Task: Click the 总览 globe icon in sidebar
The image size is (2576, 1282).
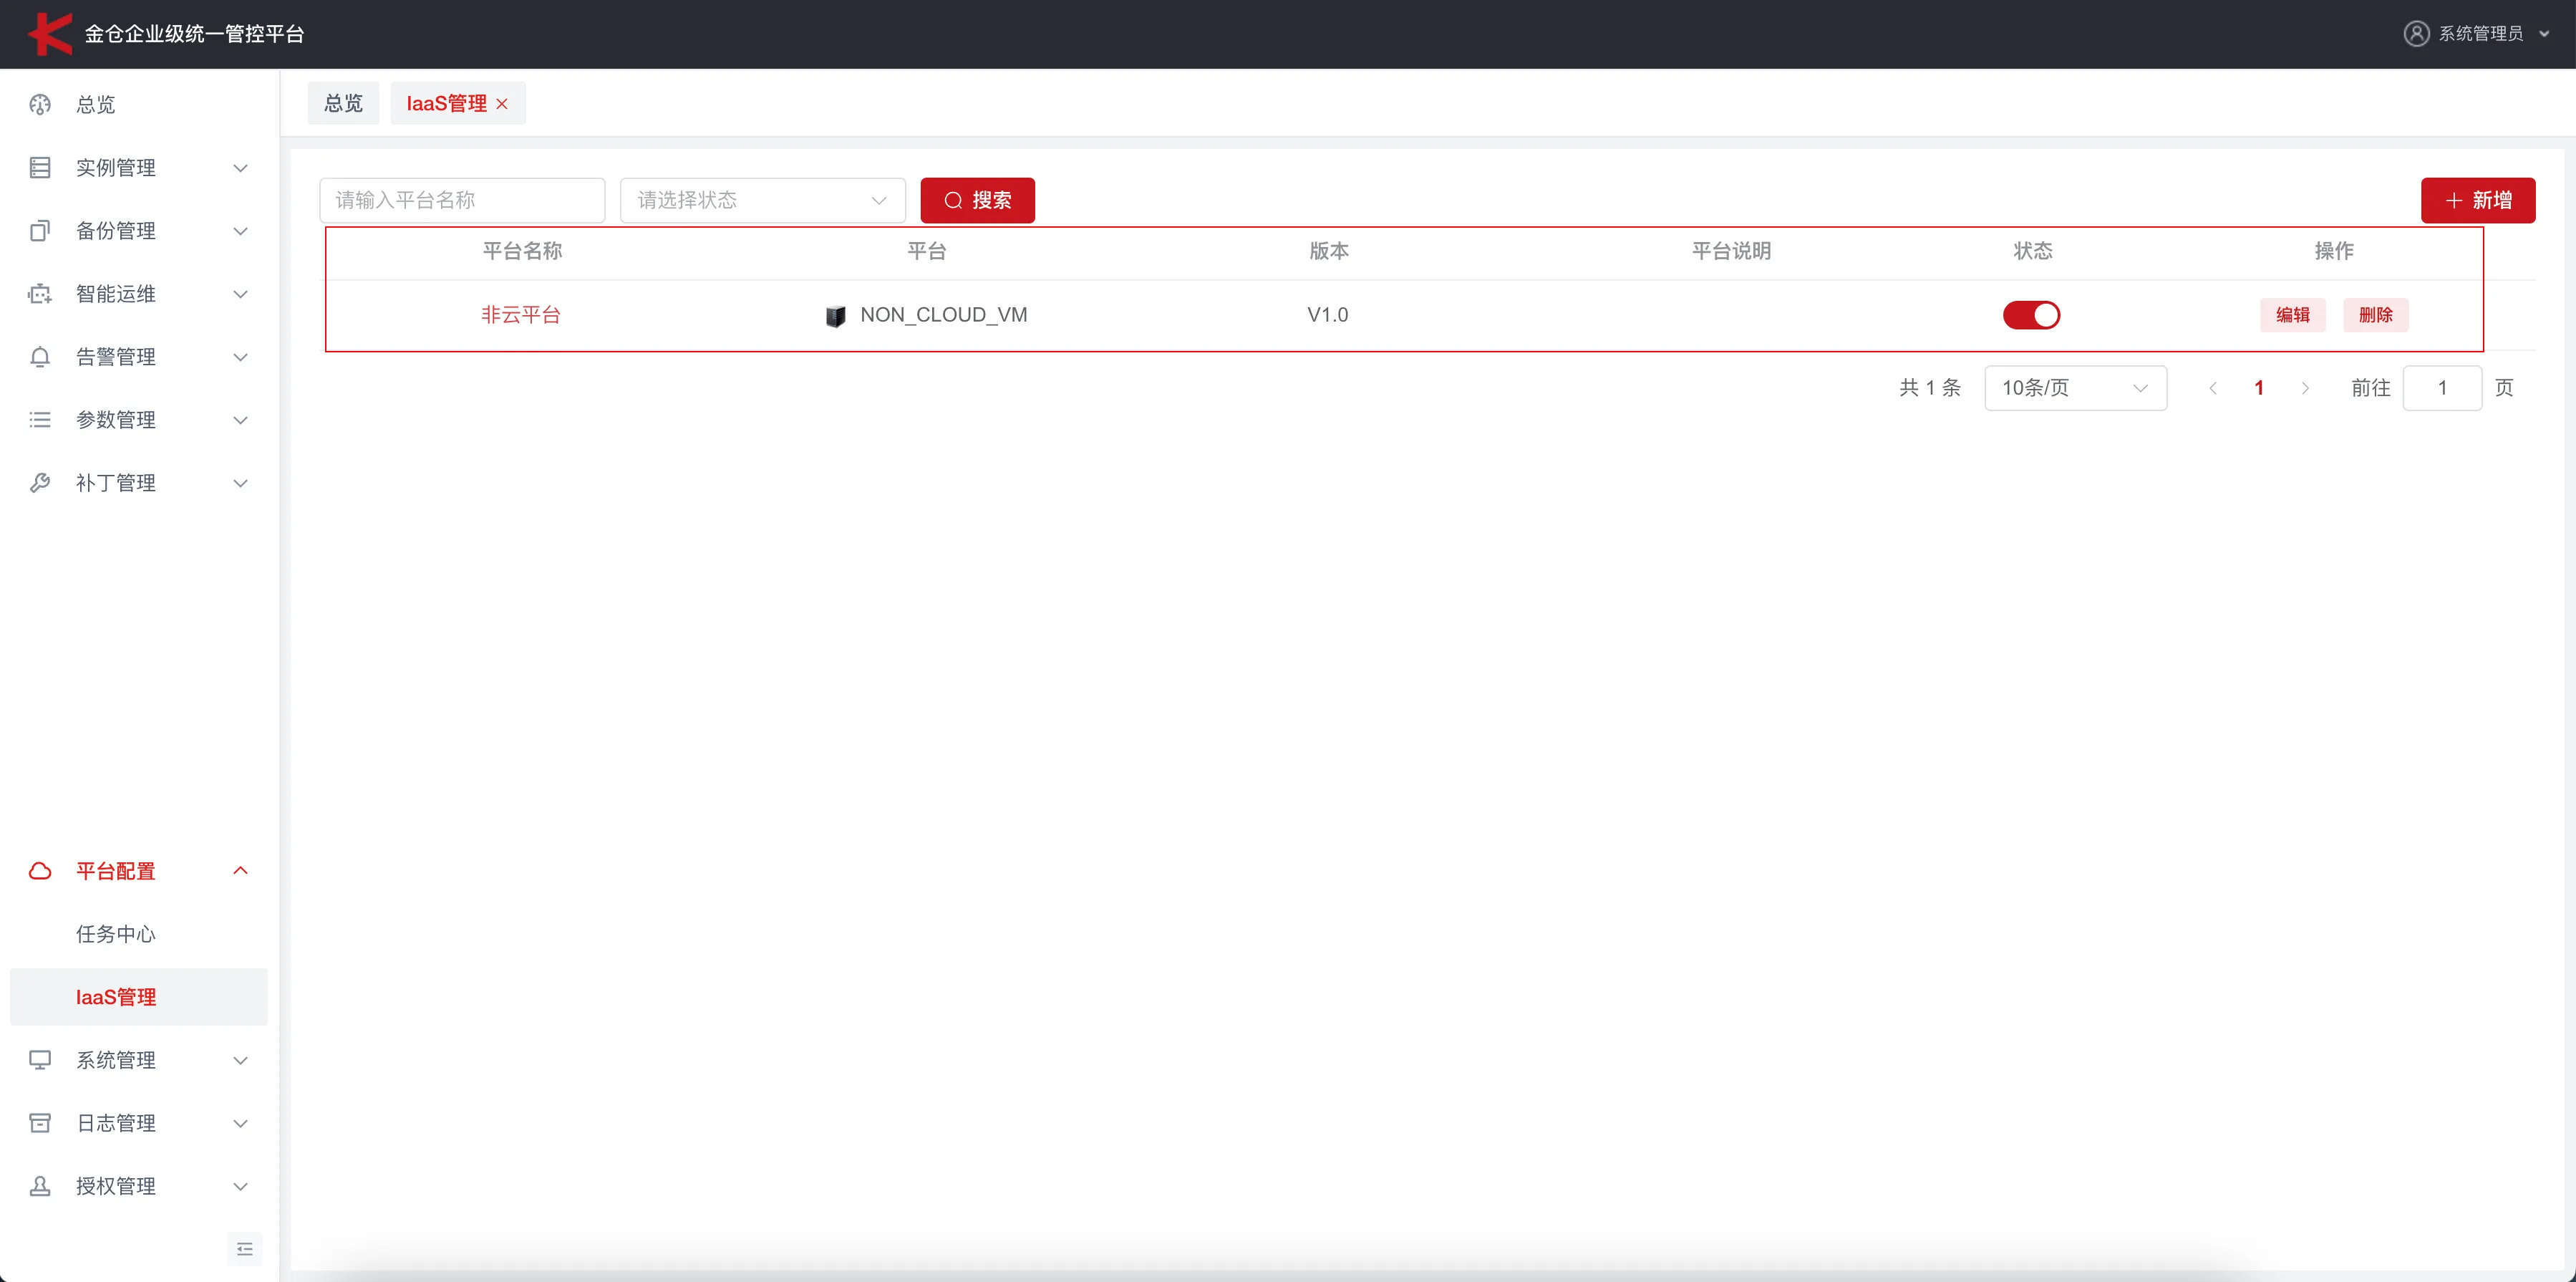Action: click(x=40, y=104)
